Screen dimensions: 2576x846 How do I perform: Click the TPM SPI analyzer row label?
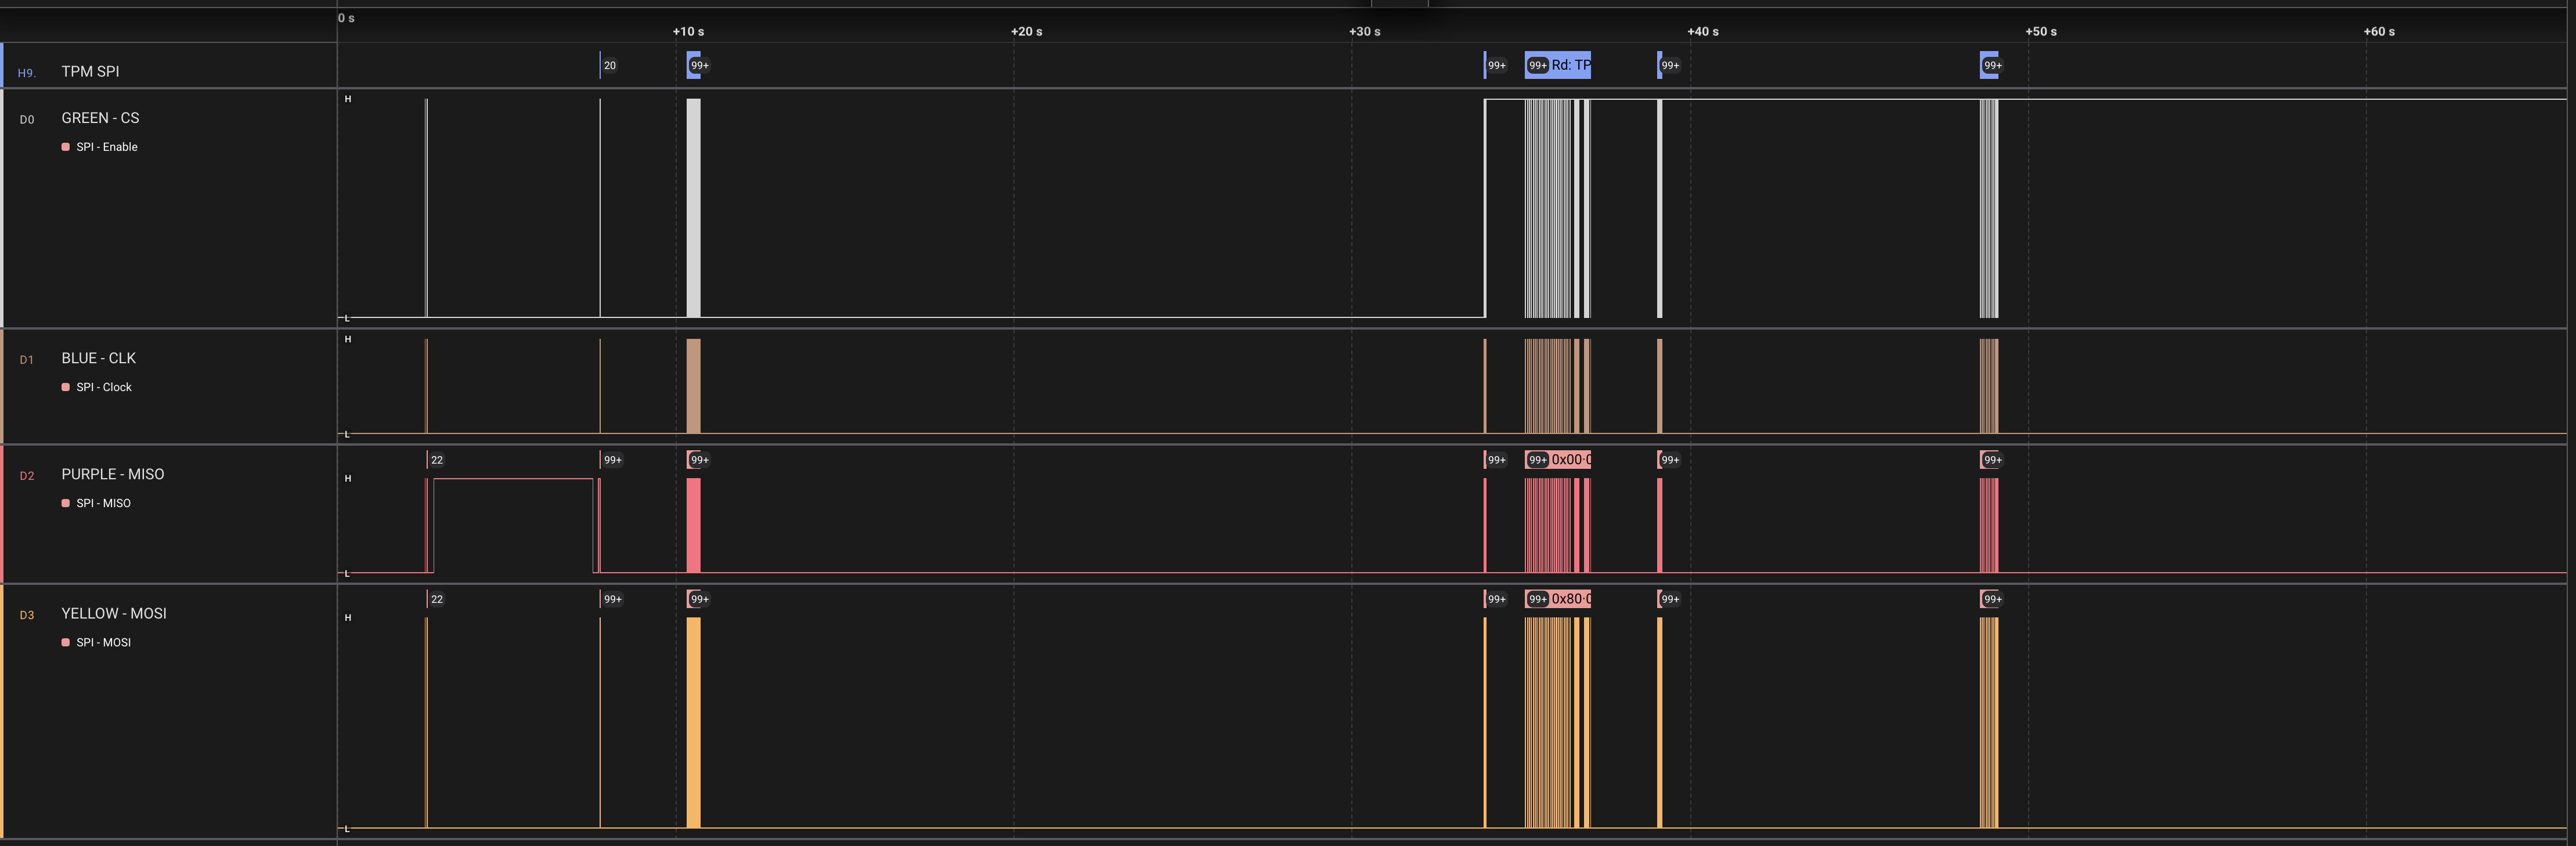(x=90, y=71)
